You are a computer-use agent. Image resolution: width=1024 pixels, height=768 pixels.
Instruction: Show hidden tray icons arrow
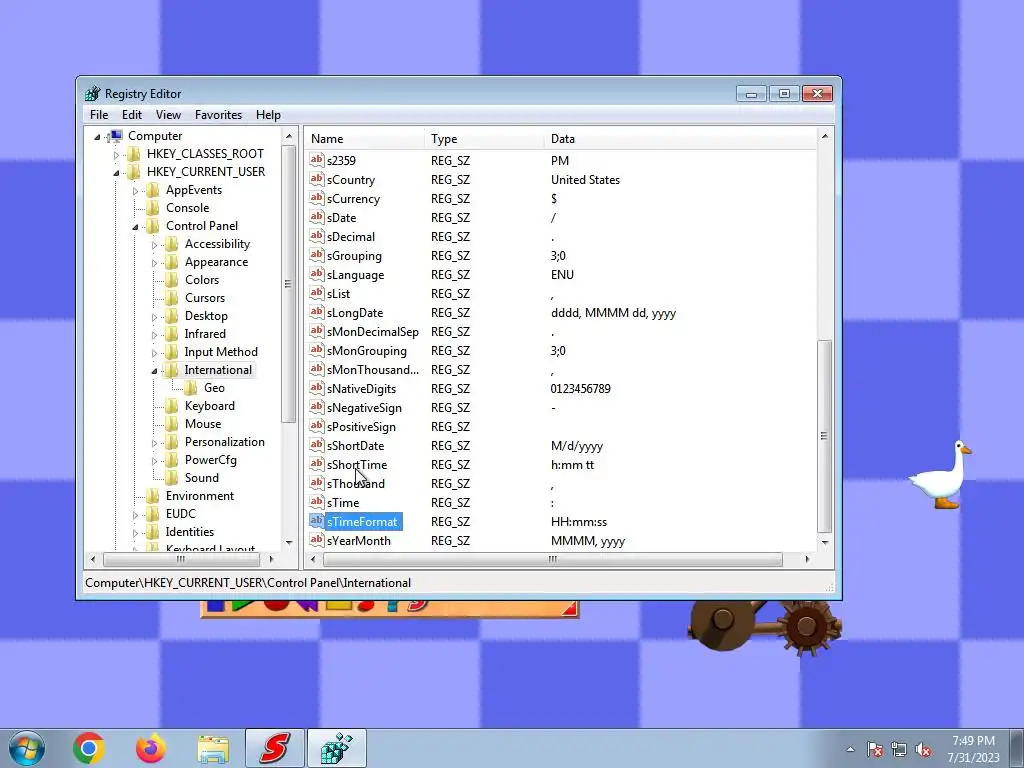(x=850, y=750)
